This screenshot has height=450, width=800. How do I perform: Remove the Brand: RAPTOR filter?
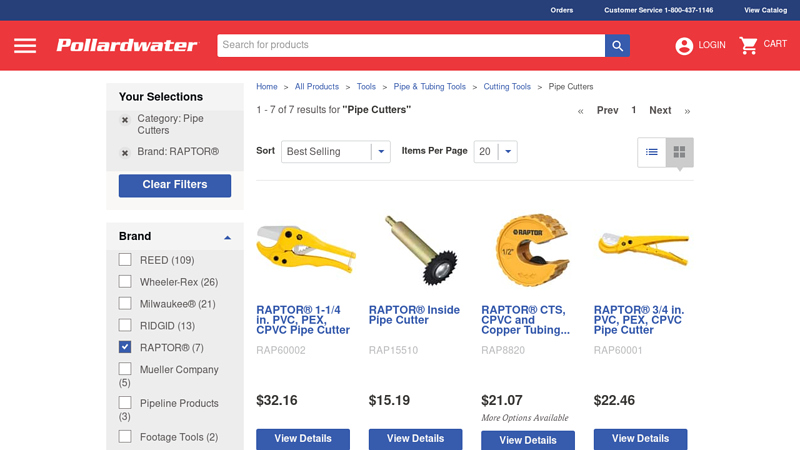pos(124,153)
